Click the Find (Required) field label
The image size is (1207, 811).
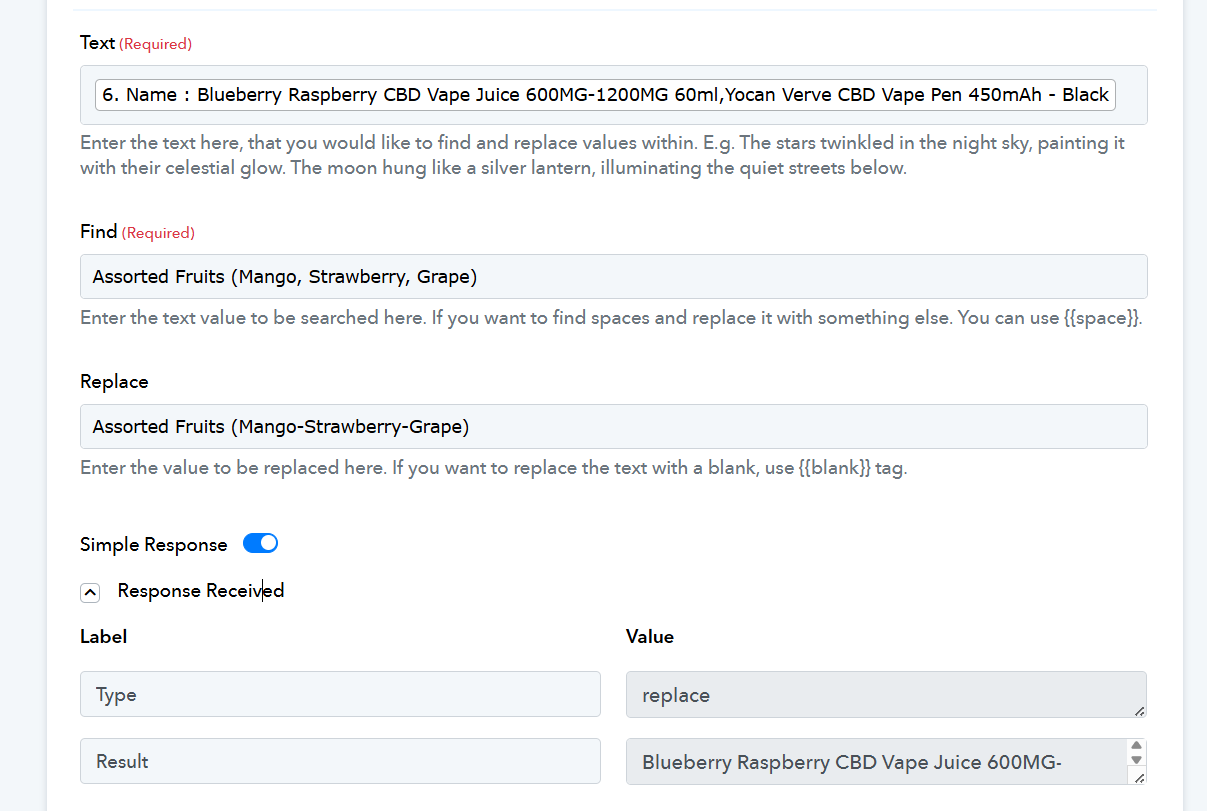(x=137, y=232)
